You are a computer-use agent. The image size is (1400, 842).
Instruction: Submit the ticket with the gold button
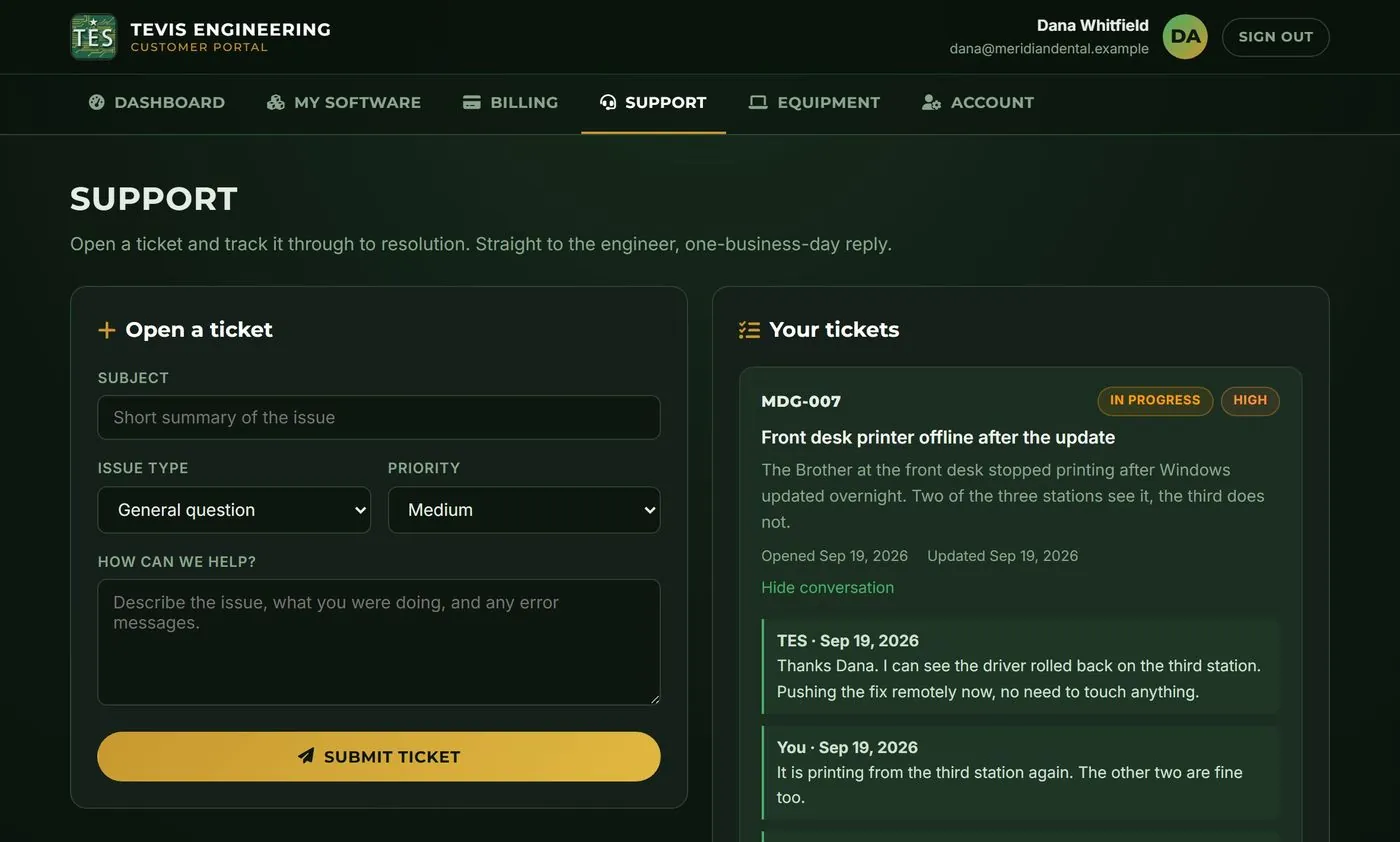coord(379,757)
